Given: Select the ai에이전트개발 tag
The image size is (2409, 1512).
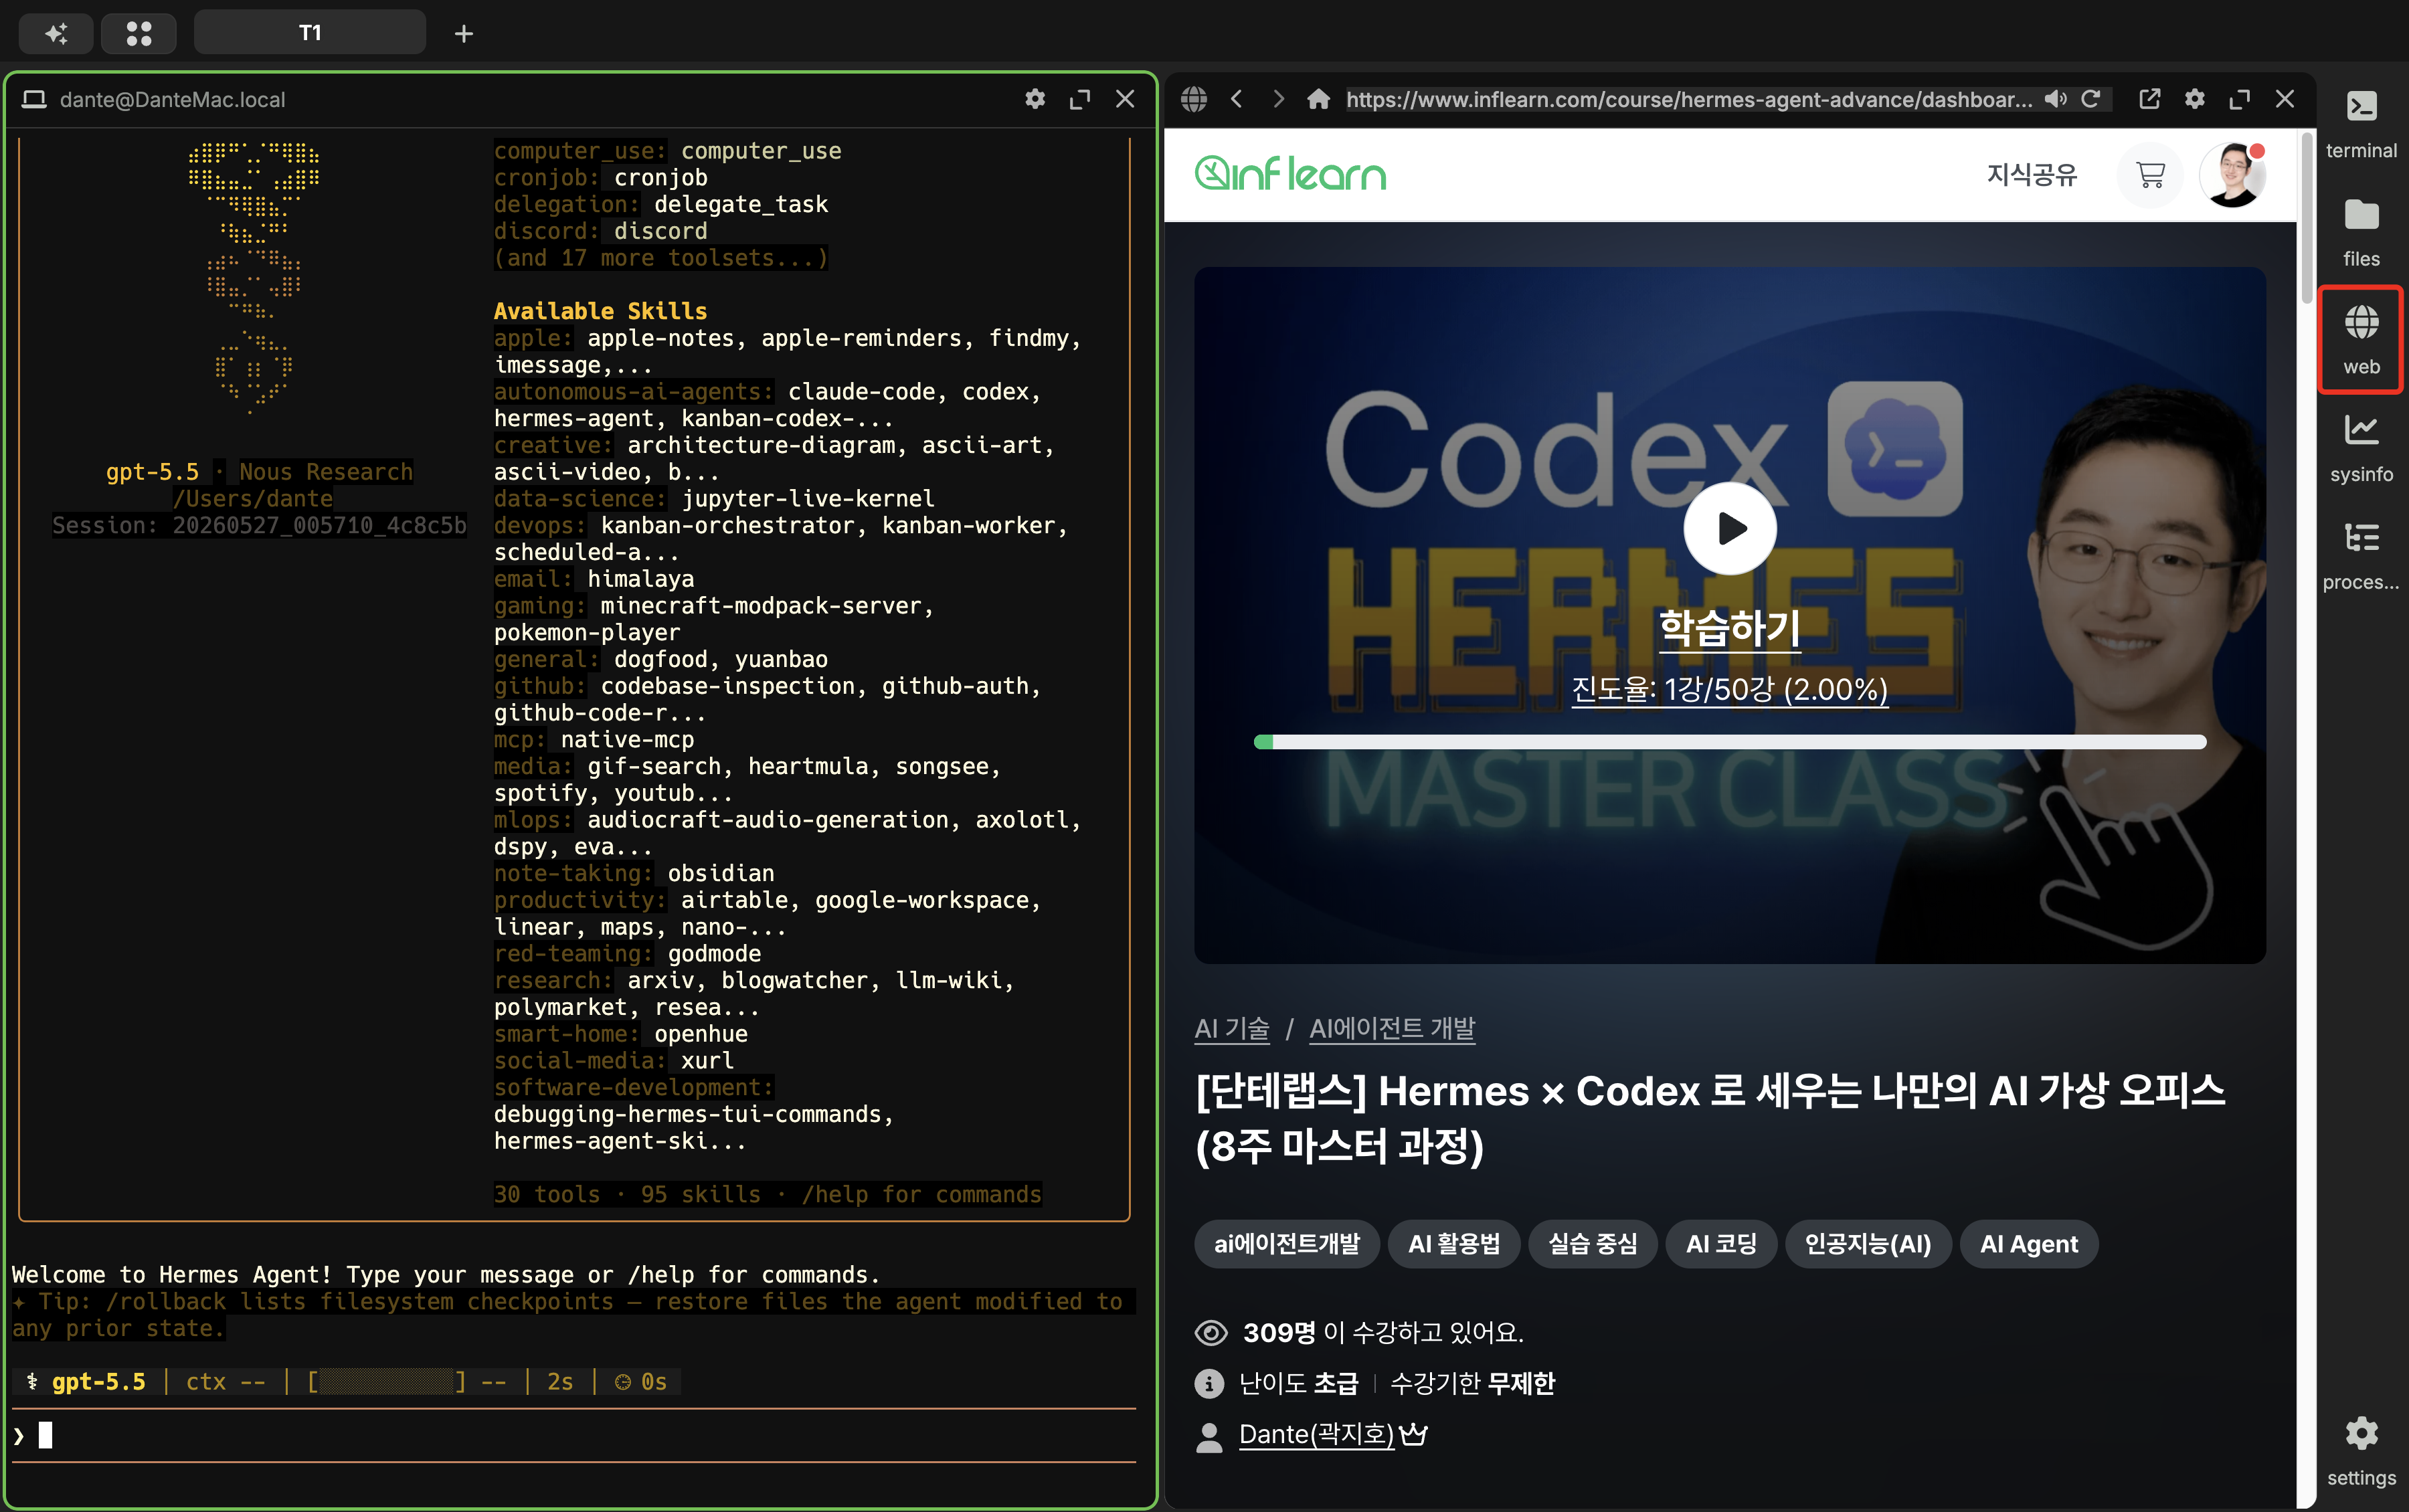Looking at the screenshot, I should (1287, 1244).
